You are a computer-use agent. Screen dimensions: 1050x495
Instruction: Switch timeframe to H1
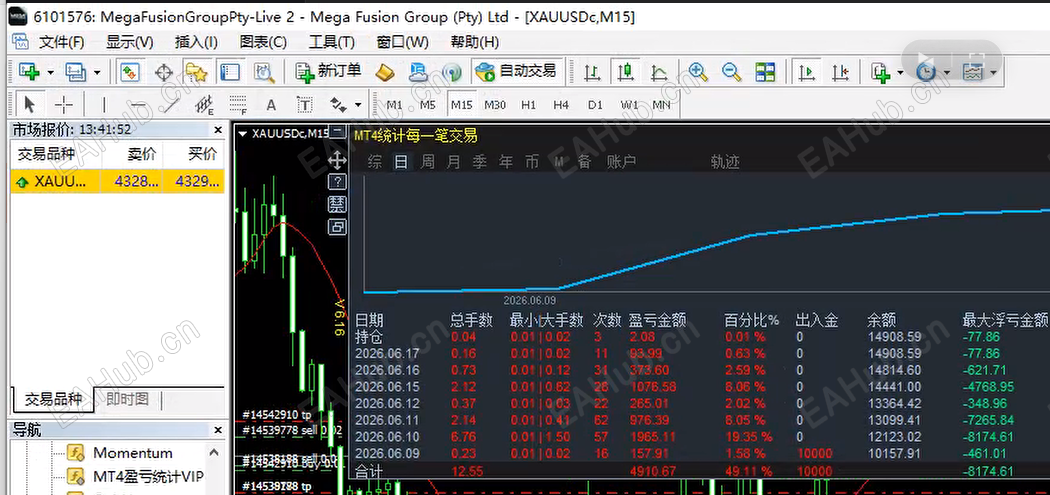[528, 105]
